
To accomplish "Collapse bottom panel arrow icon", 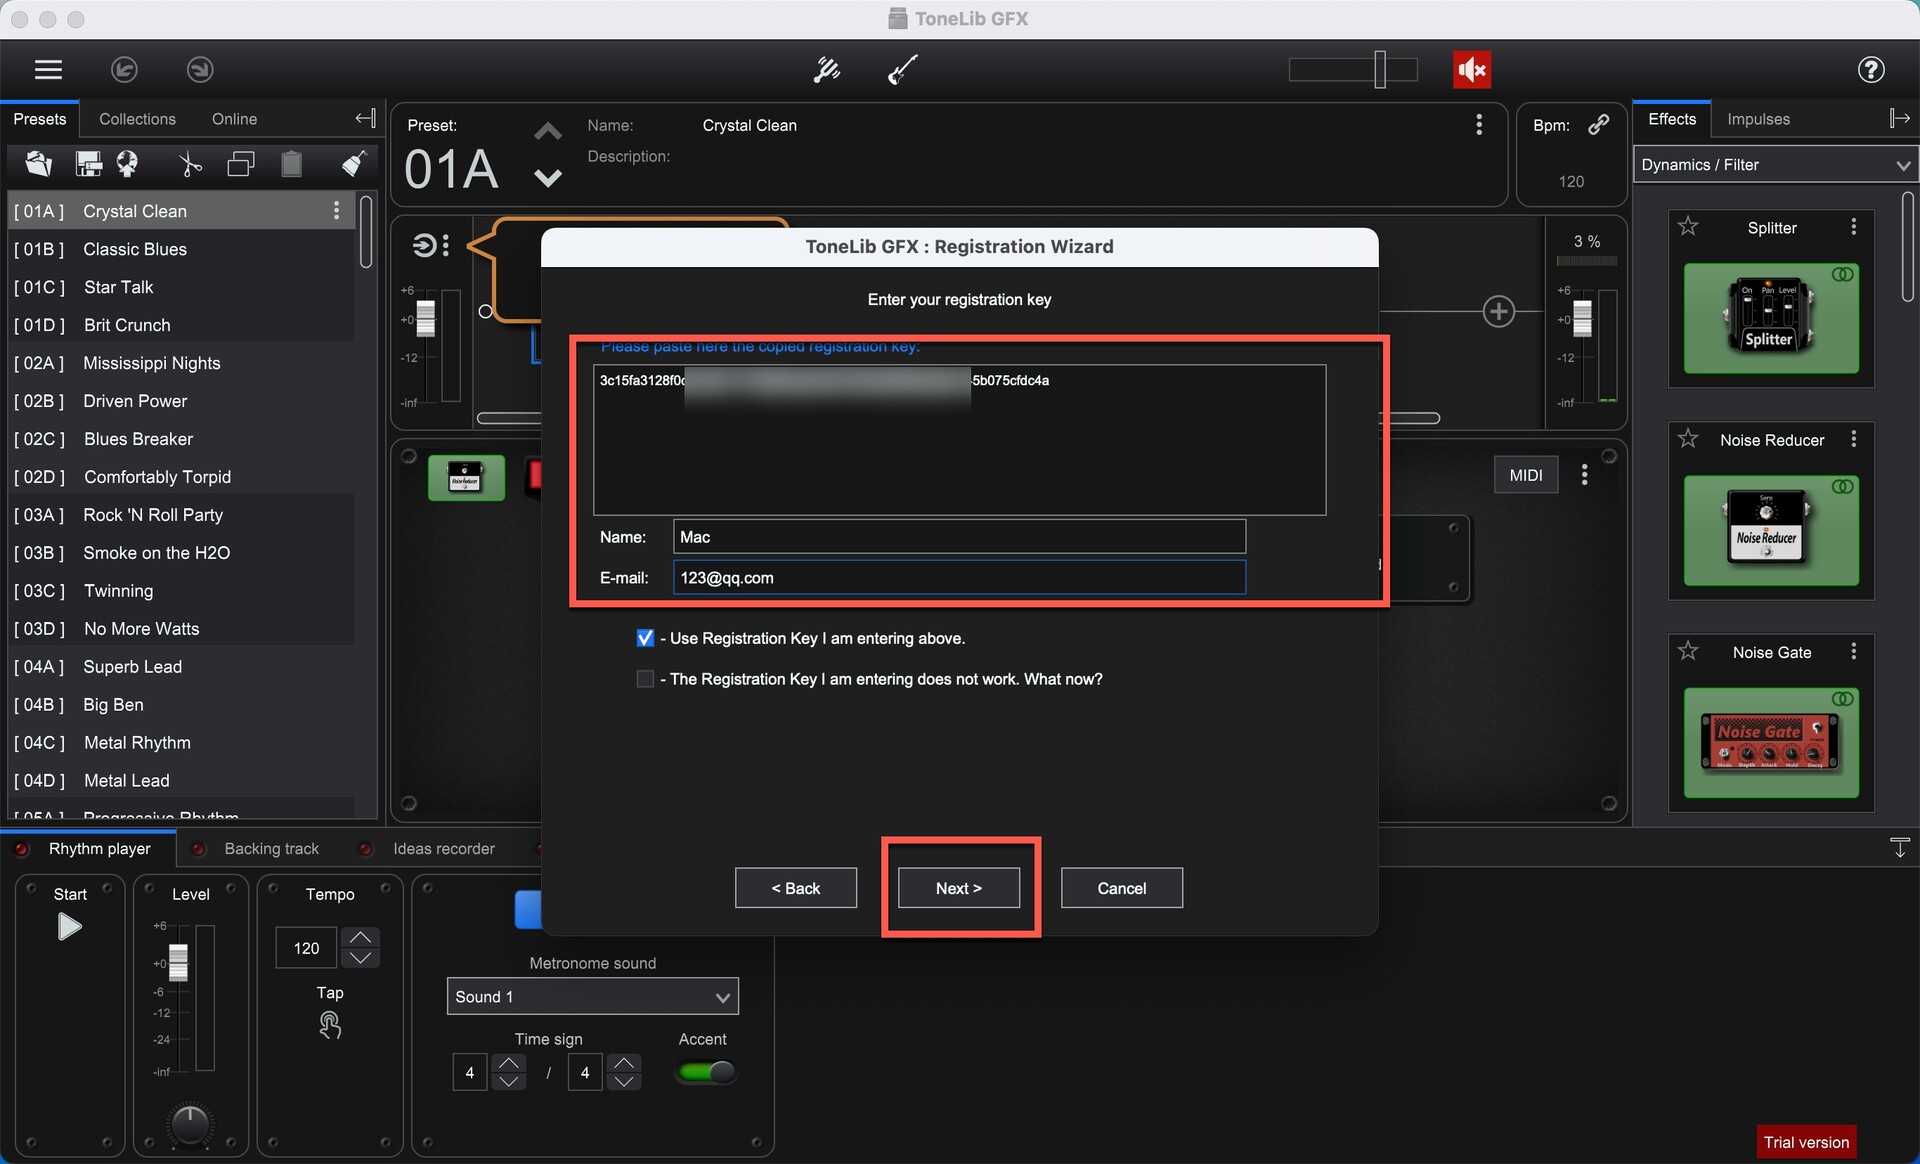I will (x=1900, y=848).
